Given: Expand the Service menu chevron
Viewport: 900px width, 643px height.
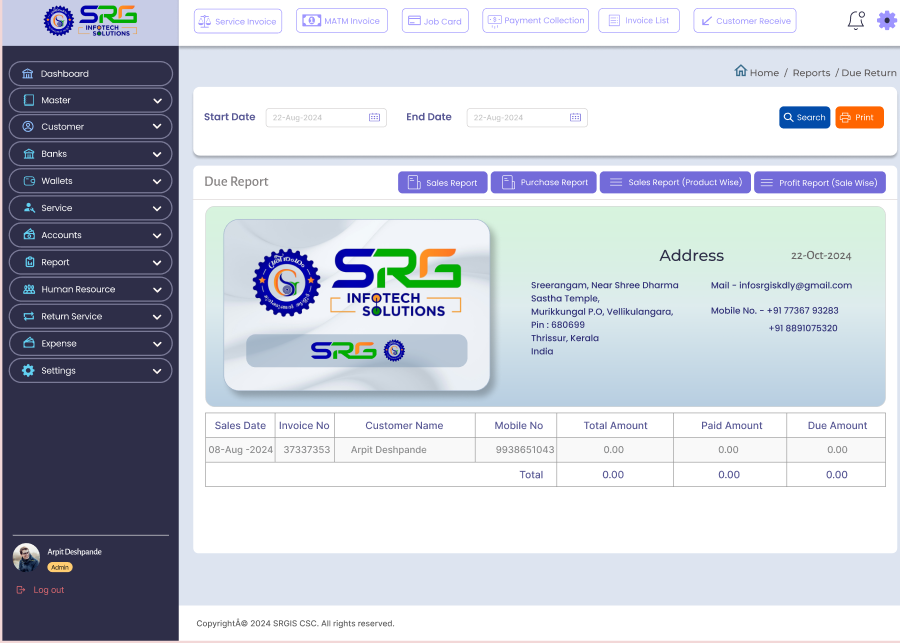Looking at the screenshot, I should coord(157,208).
